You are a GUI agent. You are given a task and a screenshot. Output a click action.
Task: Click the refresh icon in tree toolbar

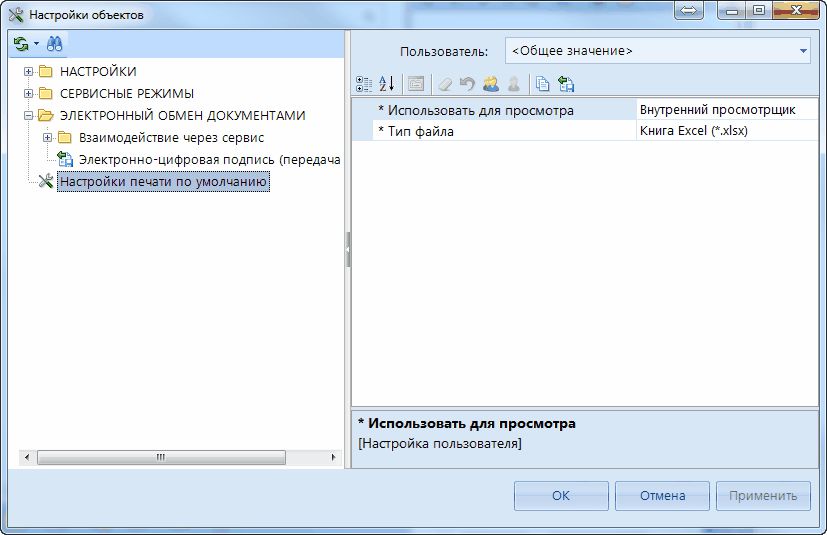21,44
